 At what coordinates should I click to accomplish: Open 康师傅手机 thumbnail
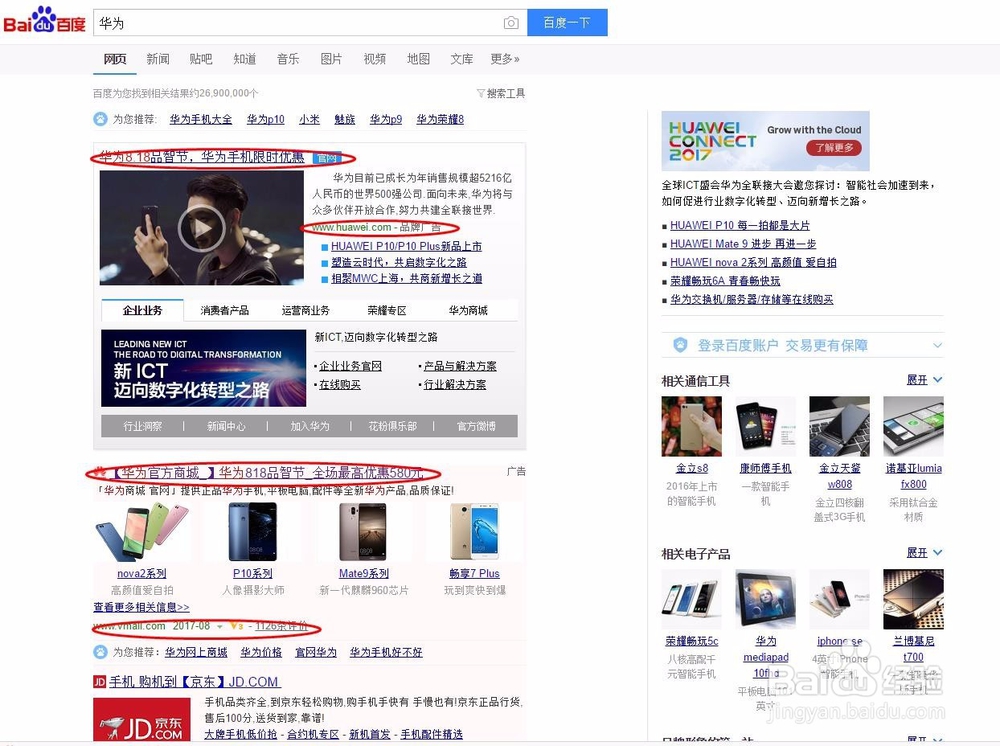point(765,426)
